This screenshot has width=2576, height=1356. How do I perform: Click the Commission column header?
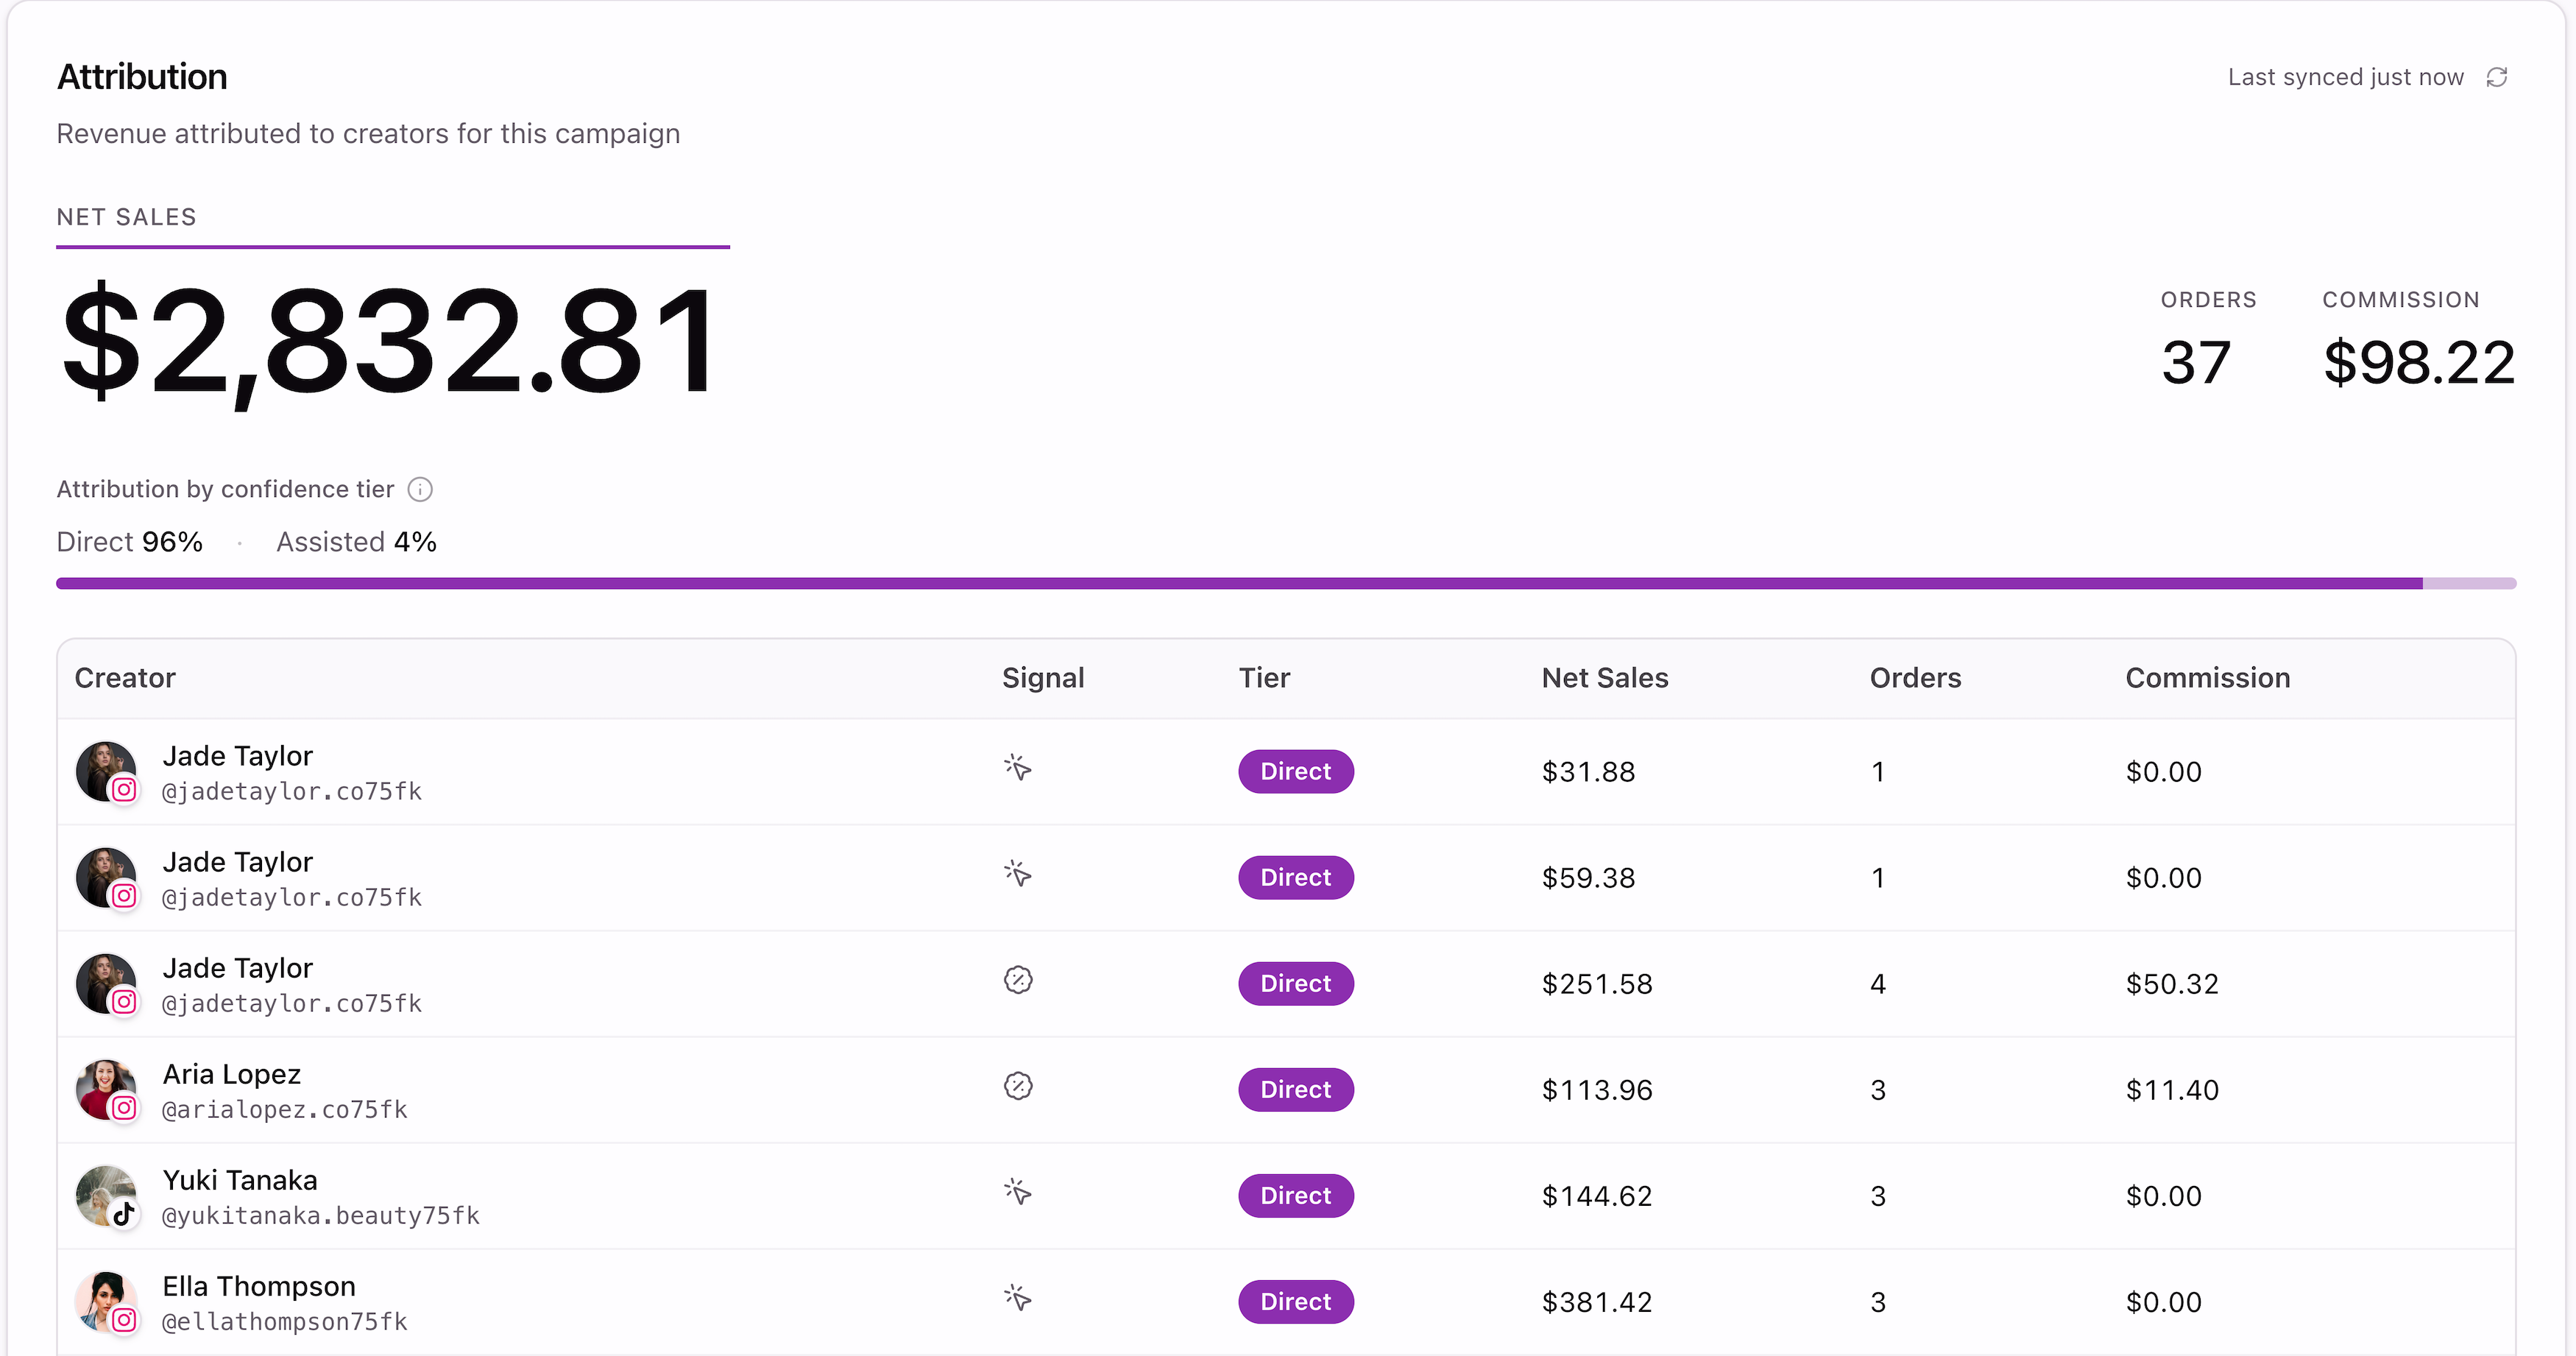click(x=2207, y=677)
